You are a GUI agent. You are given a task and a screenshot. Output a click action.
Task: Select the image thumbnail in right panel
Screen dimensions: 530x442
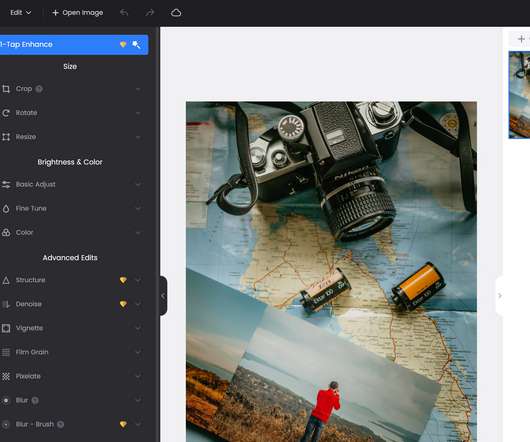pyautogui.click(x=520, y=95)
